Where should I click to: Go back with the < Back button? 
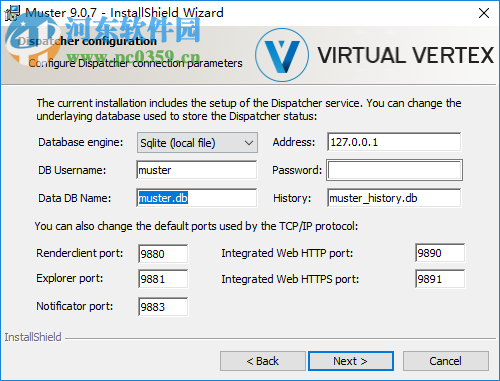tap(263, 361)
